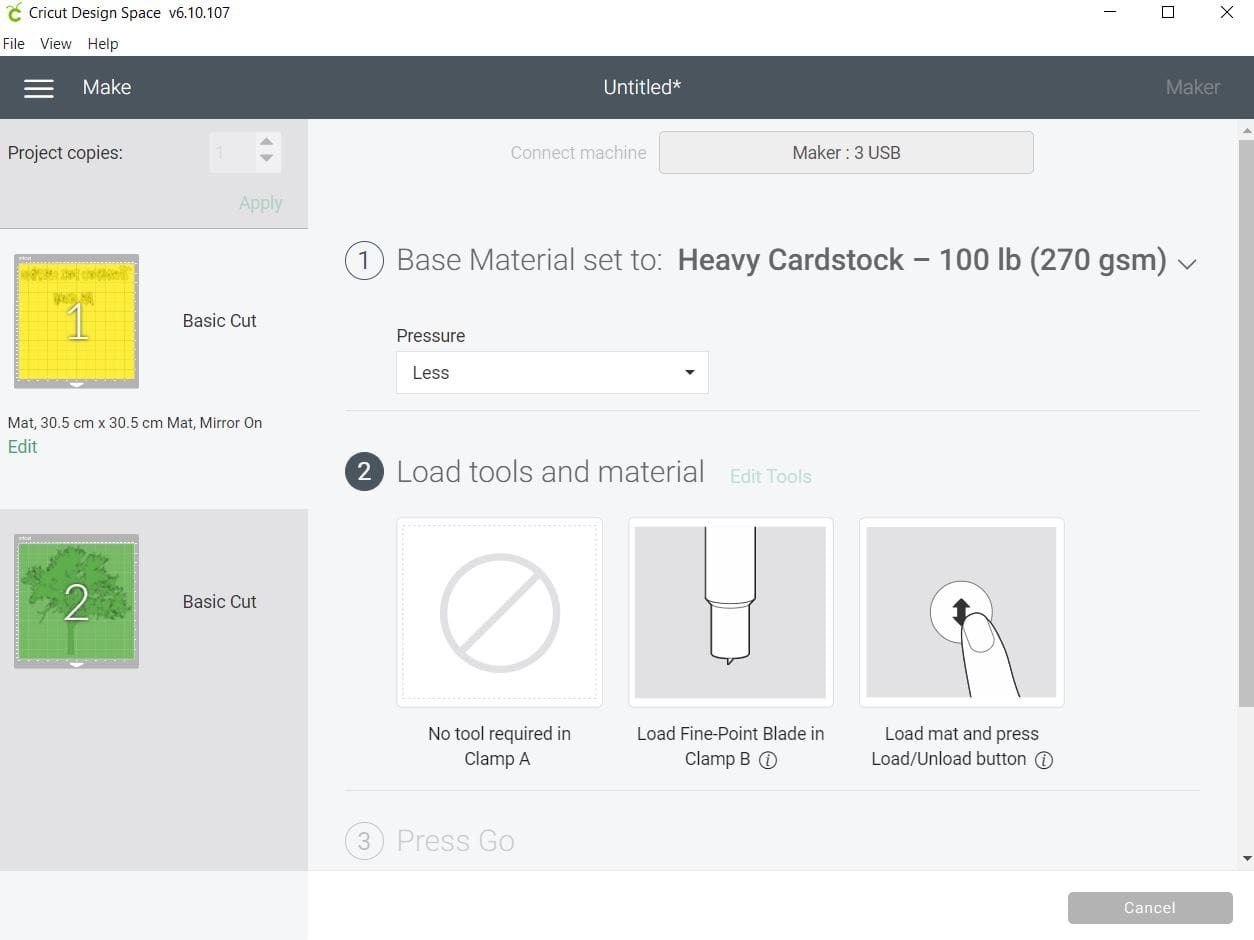The image size is (1254, 940).
Task: Select the yellow mat 1 thumbnail
Action: point(76,321)
